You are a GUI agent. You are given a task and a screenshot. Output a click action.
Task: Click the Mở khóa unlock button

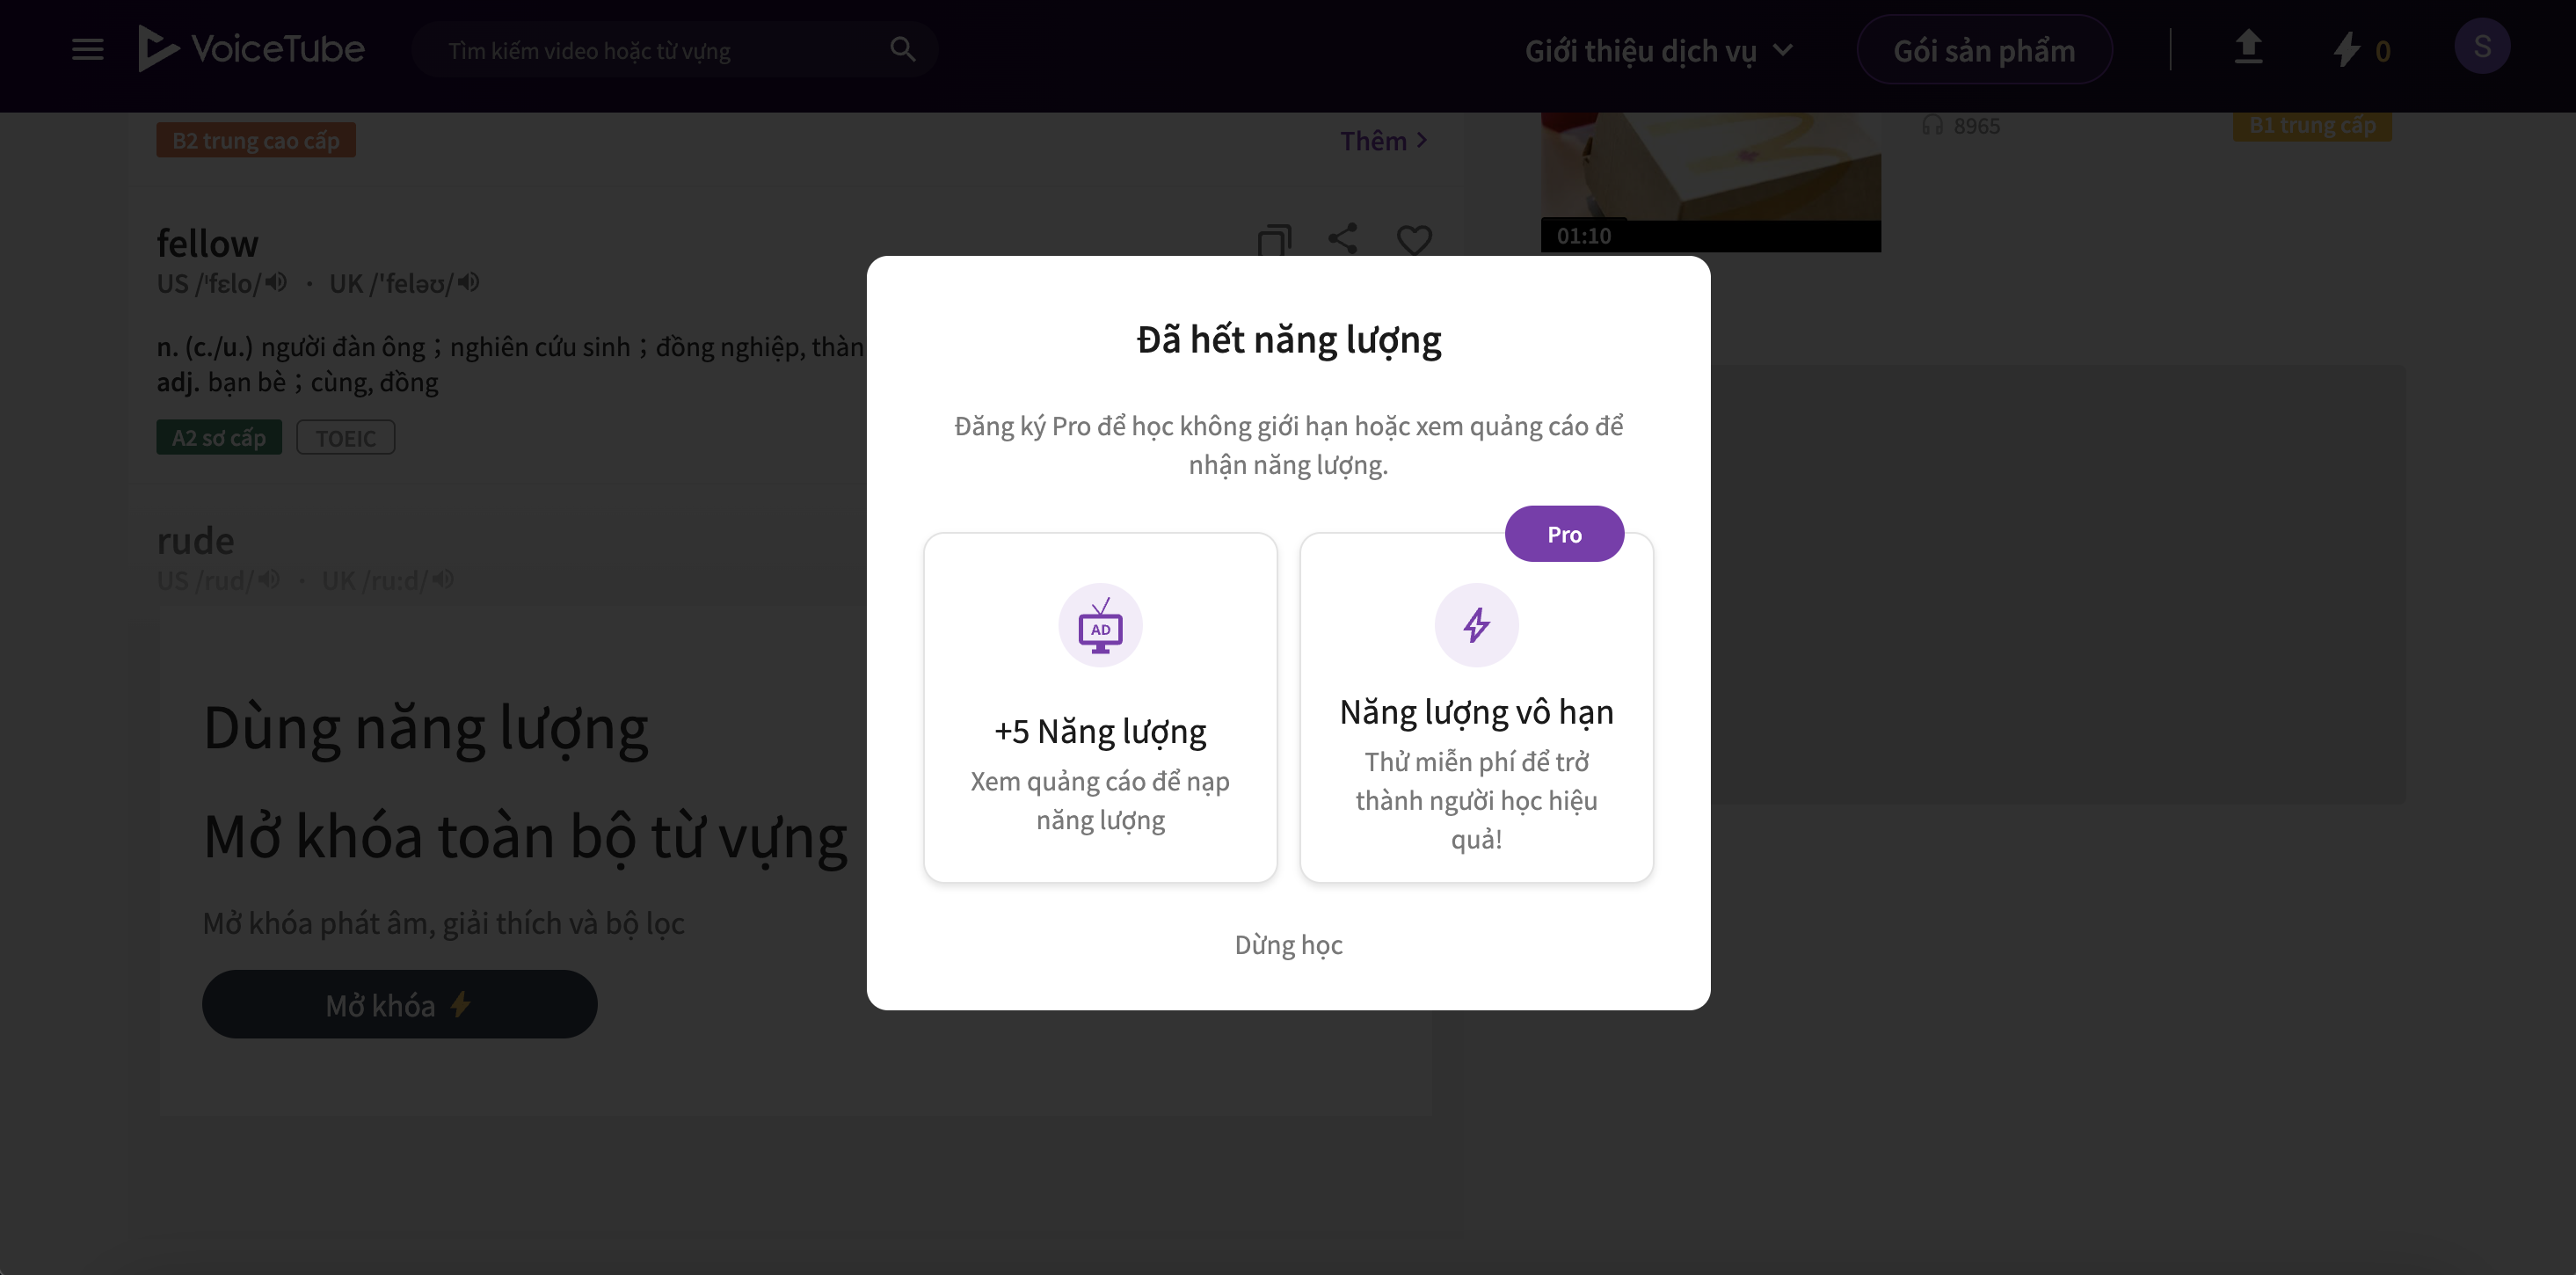[x=400, y=1004]
